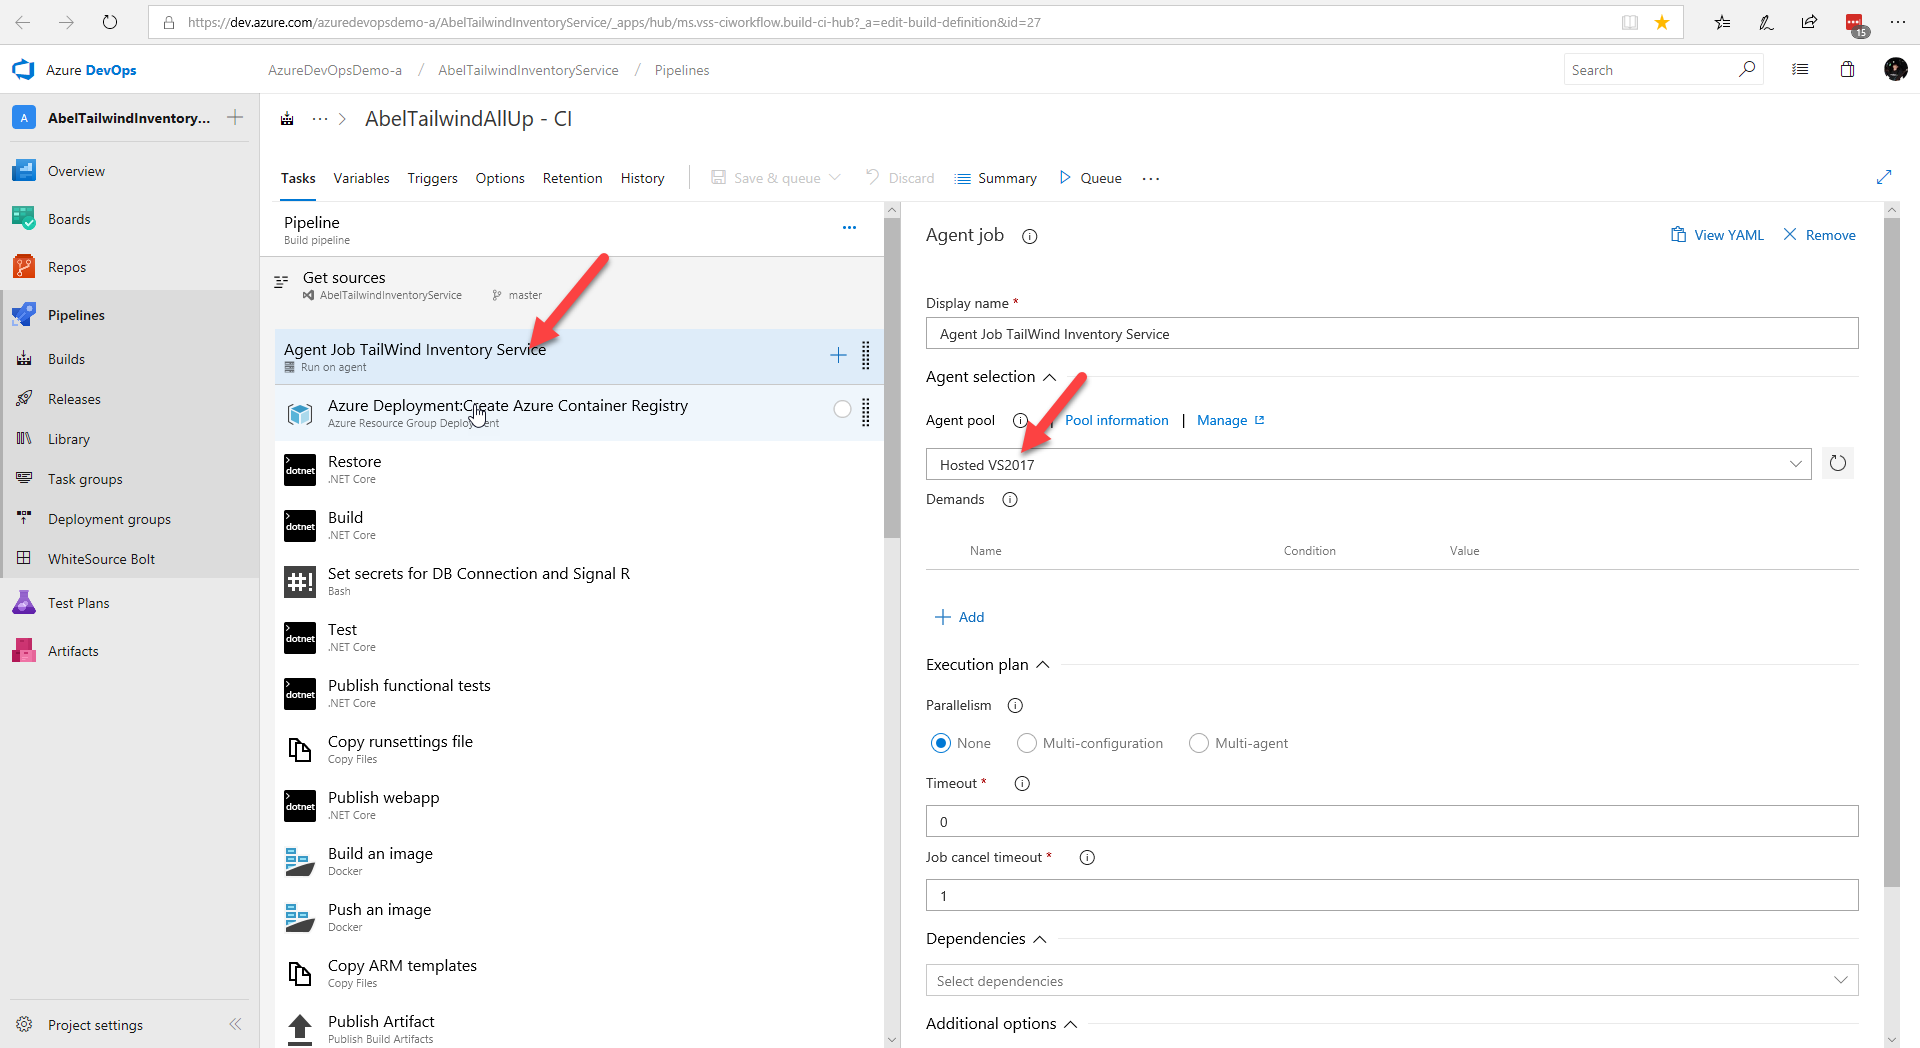The image size is (1920, 1048).
Task: Click the Job cancel timeout field
Action: pyautogui.click(x=1392, y=895)
